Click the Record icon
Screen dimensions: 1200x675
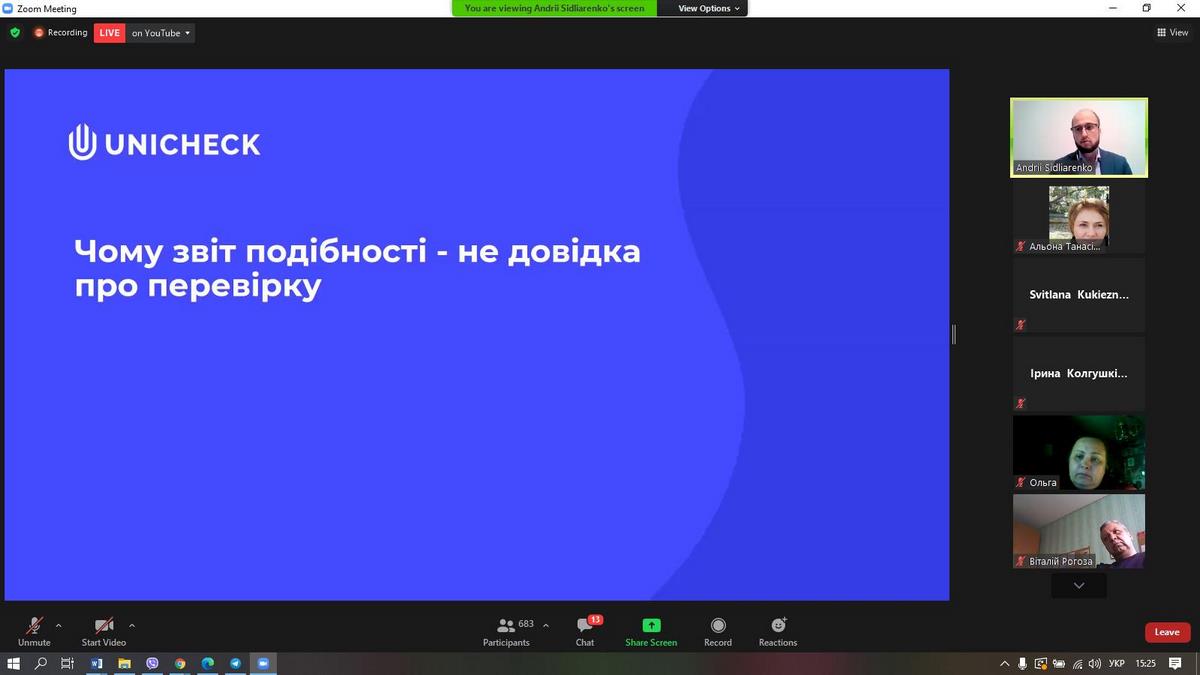coord(718,626)
